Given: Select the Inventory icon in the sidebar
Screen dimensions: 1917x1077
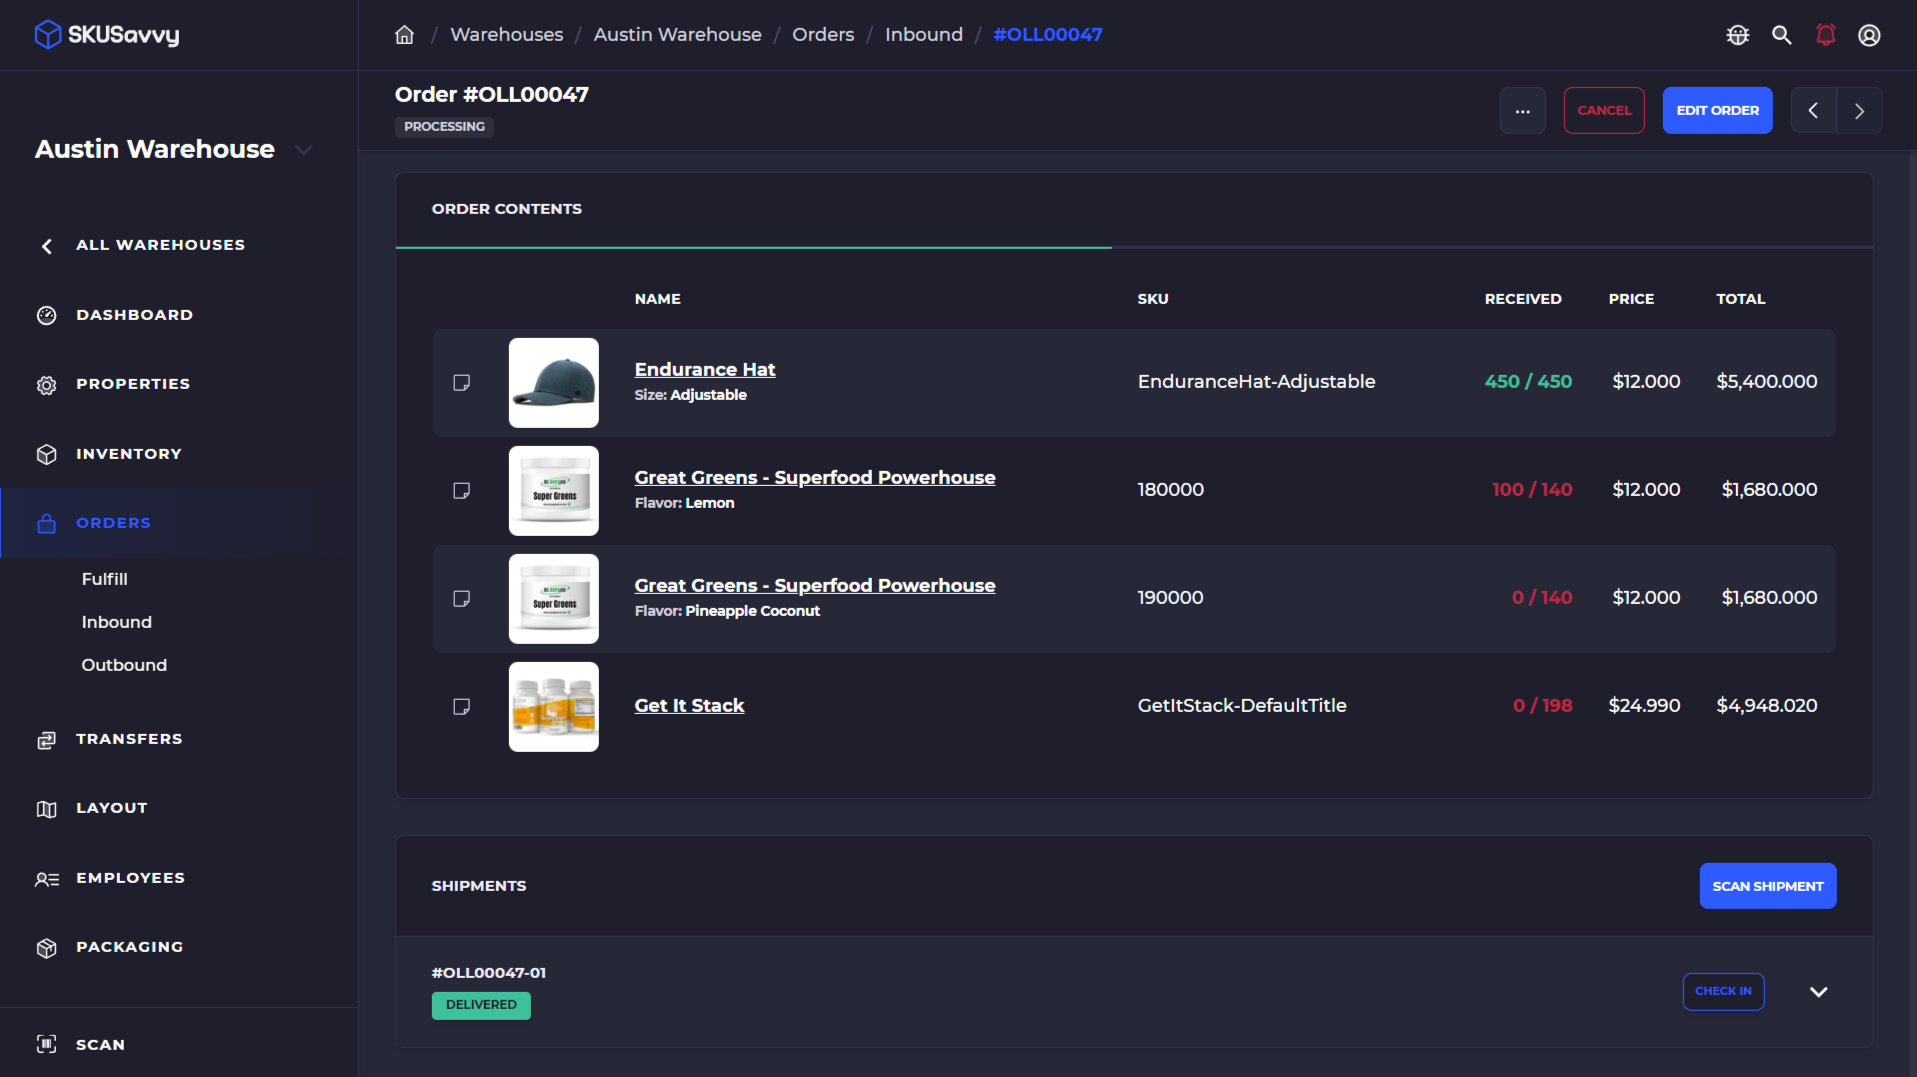Looking at the screenshot, I should (x=46, y=453).
